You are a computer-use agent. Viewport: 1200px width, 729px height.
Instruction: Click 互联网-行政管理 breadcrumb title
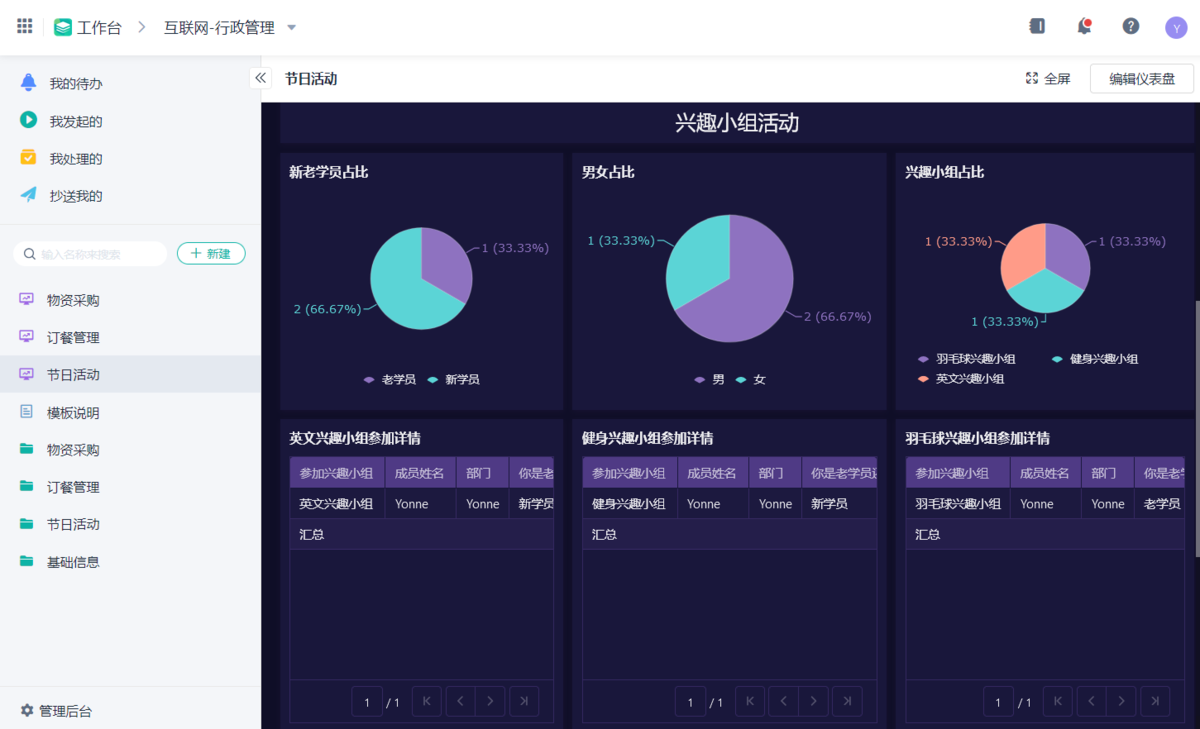(219, 28)
